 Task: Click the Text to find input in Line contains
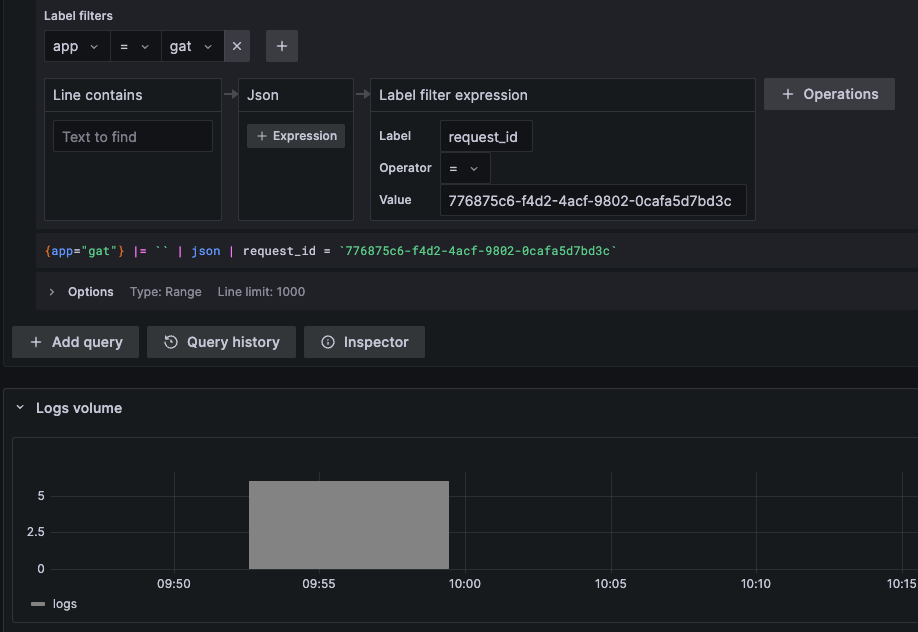tap(132, 136)
